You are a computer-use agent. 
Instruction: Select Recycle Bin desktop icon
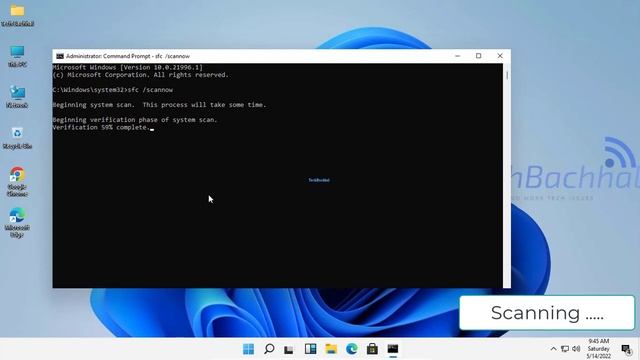(x=17, y=138)
